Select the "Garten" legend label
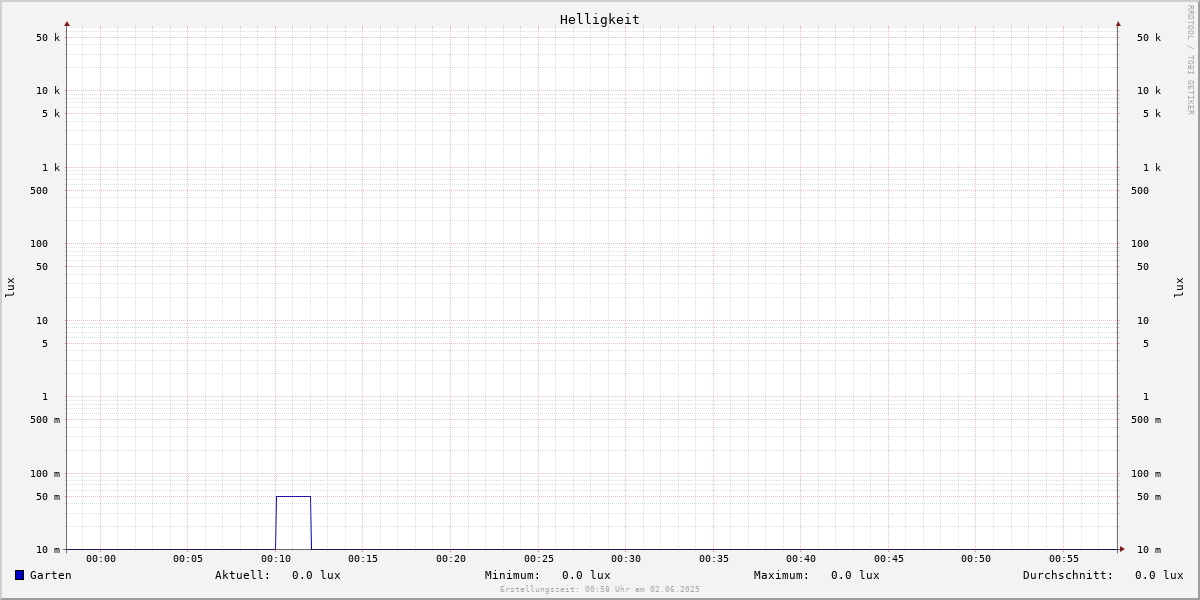 pos(50,575)
